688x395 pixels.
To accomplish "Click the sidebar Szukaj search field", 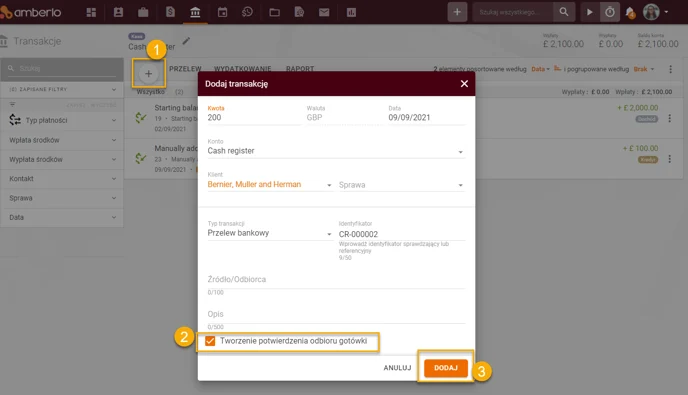I will pyautogui.click(x=62, y=68).
